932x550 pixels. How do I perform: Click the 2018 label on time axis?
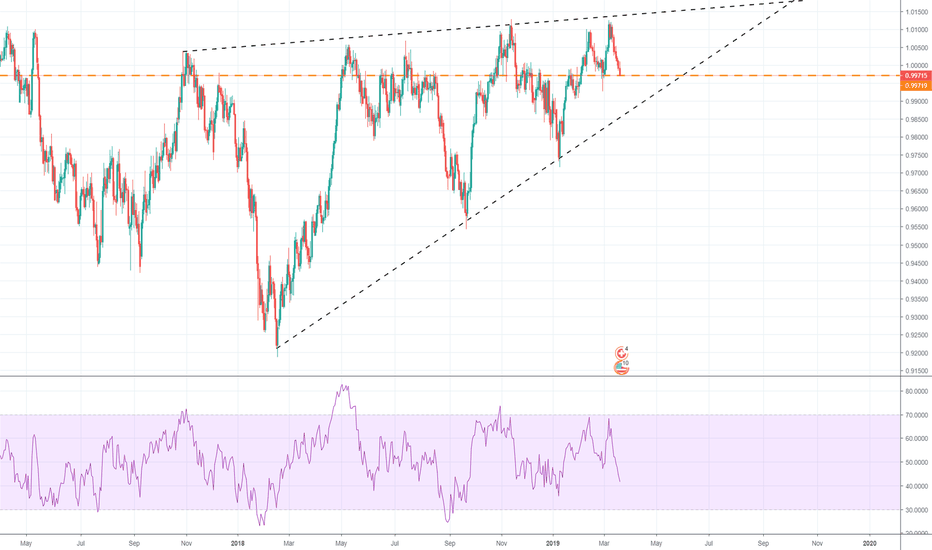point(238,543)
